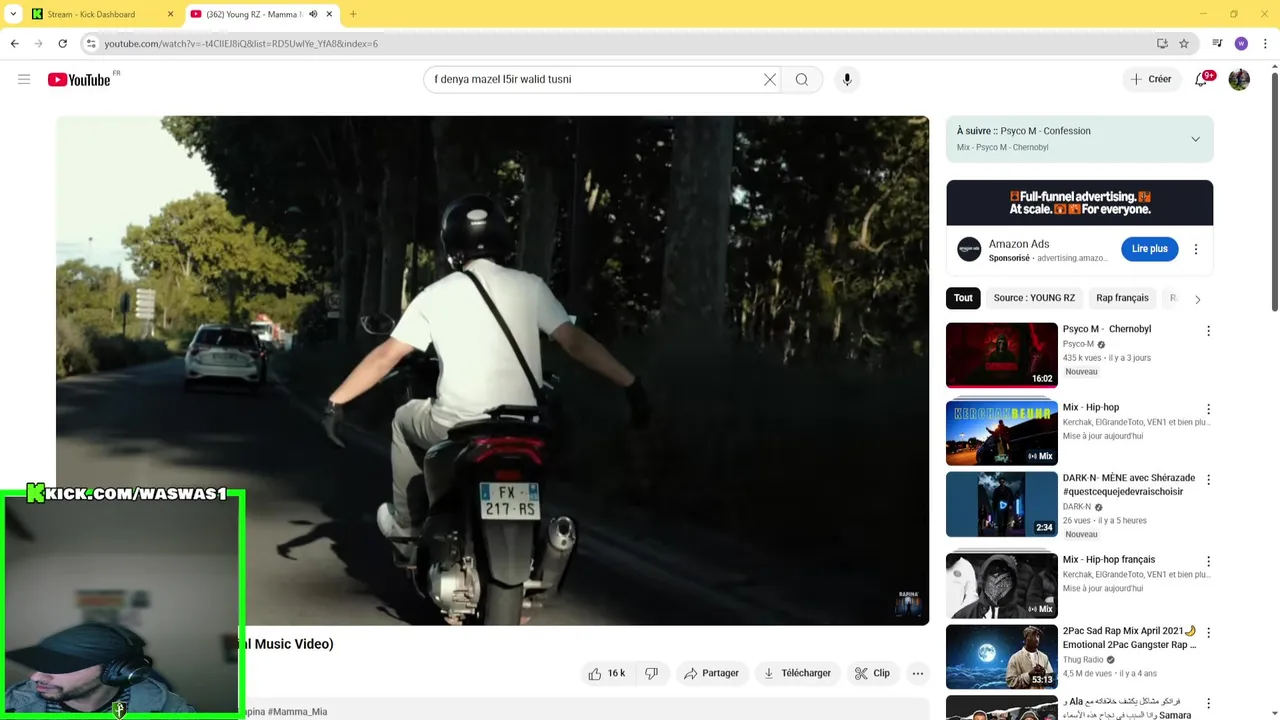The width and height of the screenshot is (1280, 720).
Task: Open Thug Radio channel link
Action: click(1083, 660)
